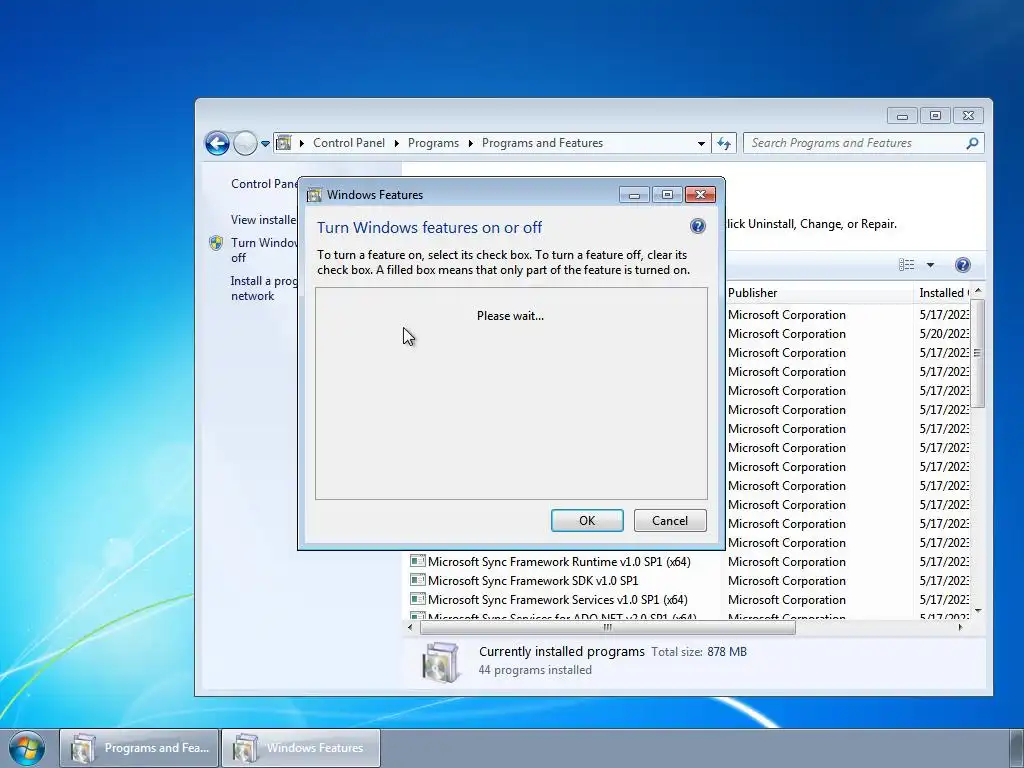Click the installed programs details pane icon
Viewport: 1024px width, 768px height.
pyautogui.click(x=440, y=662)
